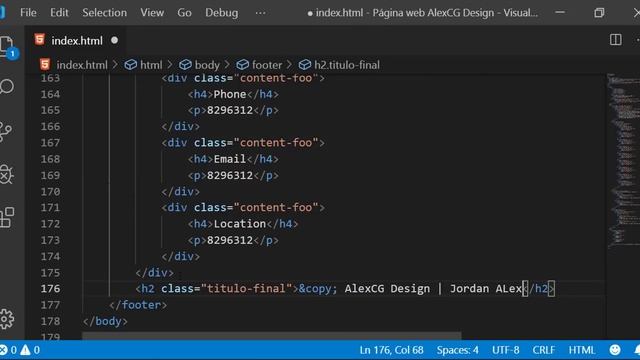640x360 pixels.
Task: Select the index.html editor tab
Action: [x=76, y=40]
